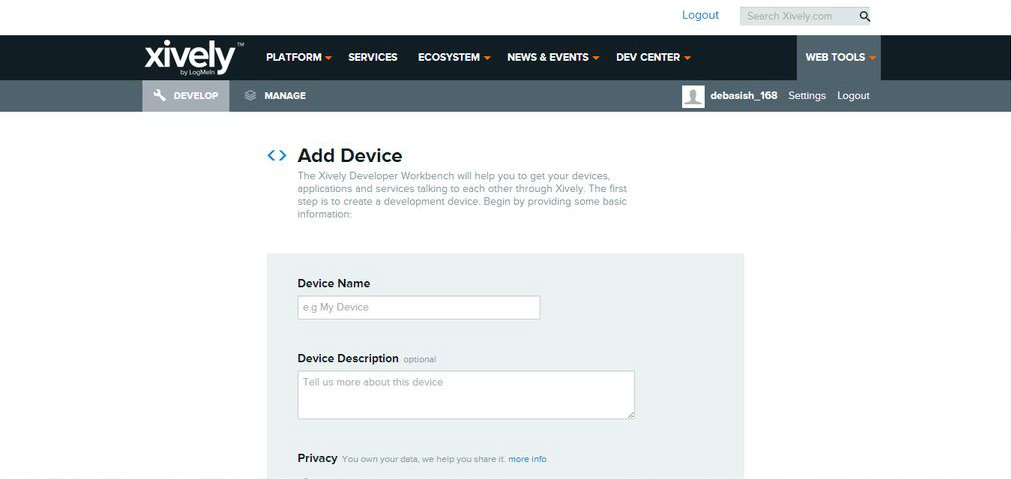This screenshot has width=1011, height=479.
Task: Focus the Device Description text area
Action: (x=466, y=395)
